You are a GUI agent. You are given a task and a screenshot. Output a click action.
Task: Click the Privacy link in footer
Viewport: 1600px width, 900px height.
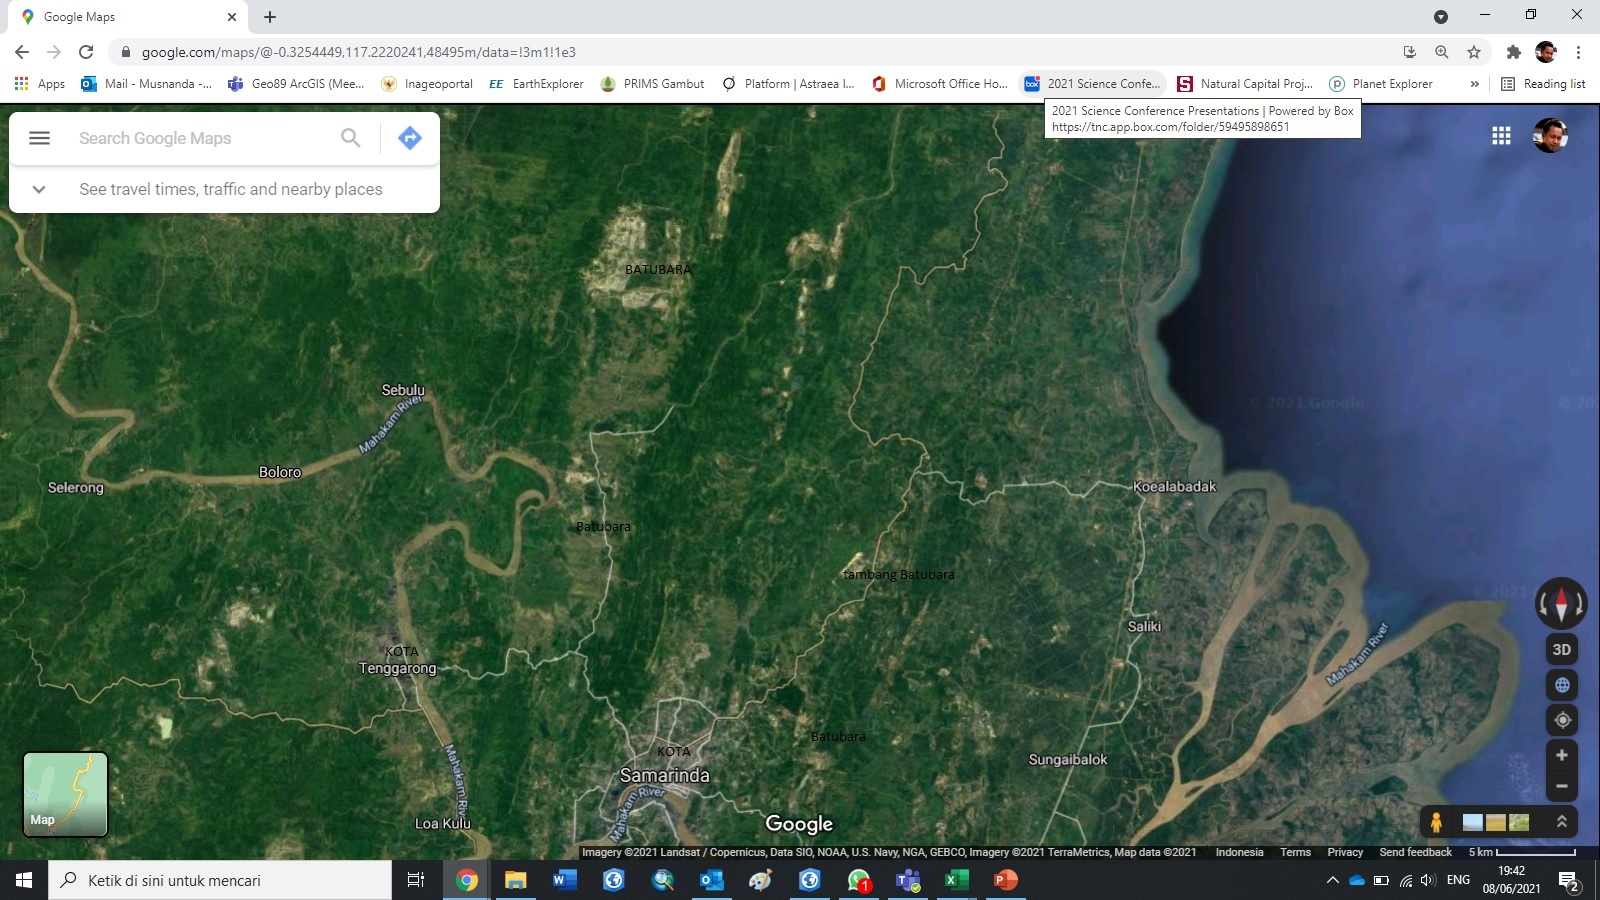pyautogui.click(x=1345, y=852)
